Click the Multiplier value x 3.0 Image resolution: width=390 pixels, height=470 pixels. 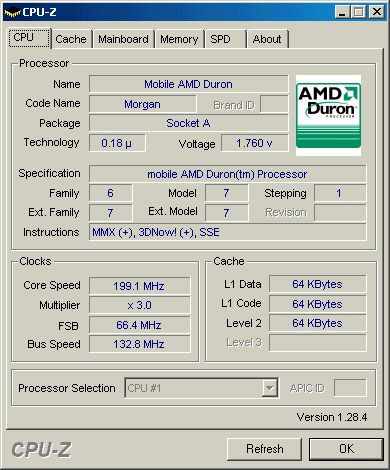tap(140, 305)
